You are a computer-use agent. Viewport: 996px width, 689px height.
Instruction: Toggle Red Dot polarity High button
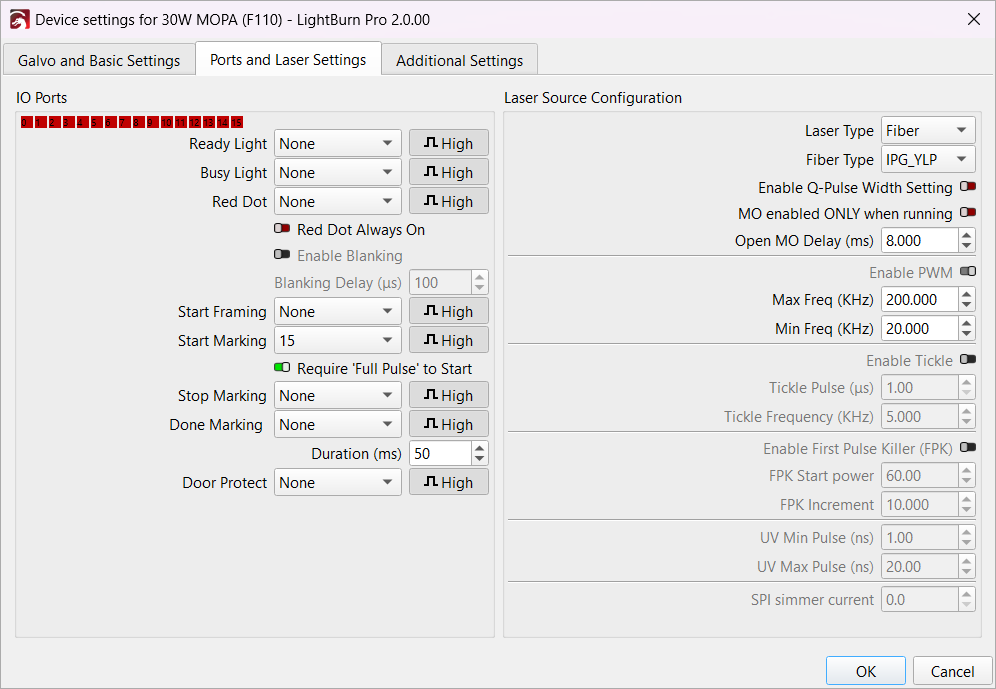(x=448, y=202)
